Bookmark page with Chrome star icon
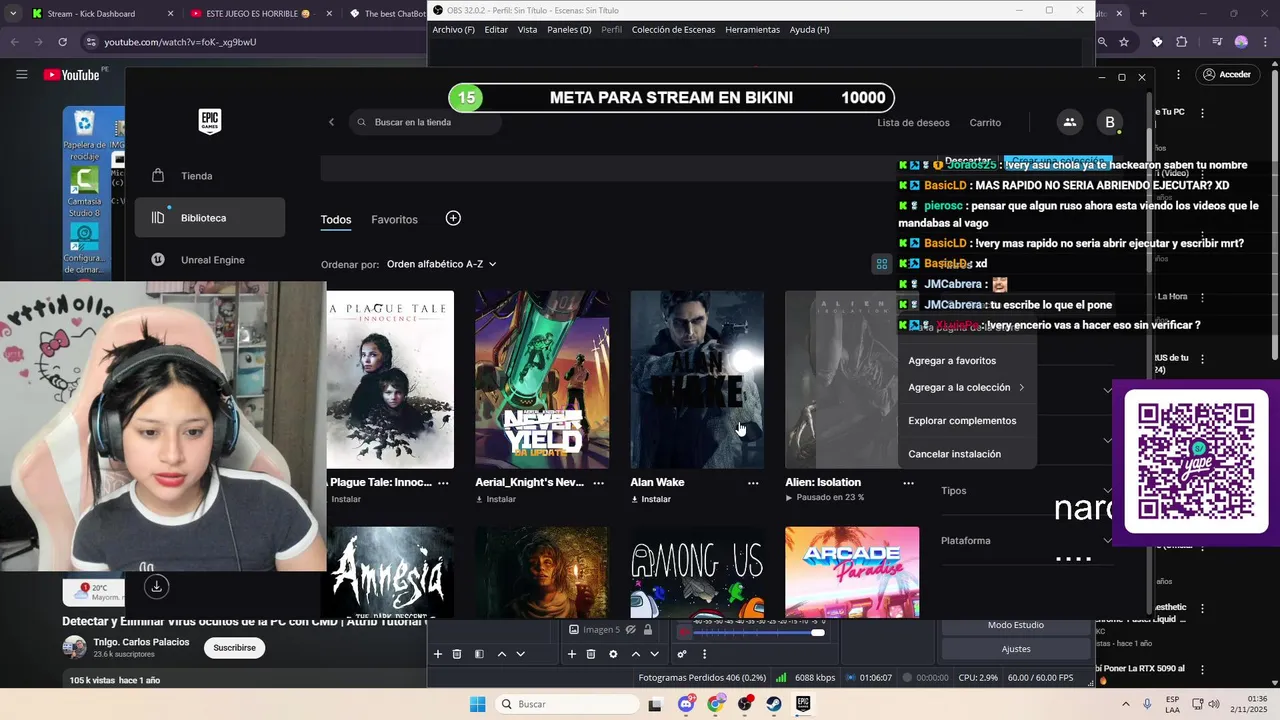Screen dimensions: 1280x720 click(1124, 42)
